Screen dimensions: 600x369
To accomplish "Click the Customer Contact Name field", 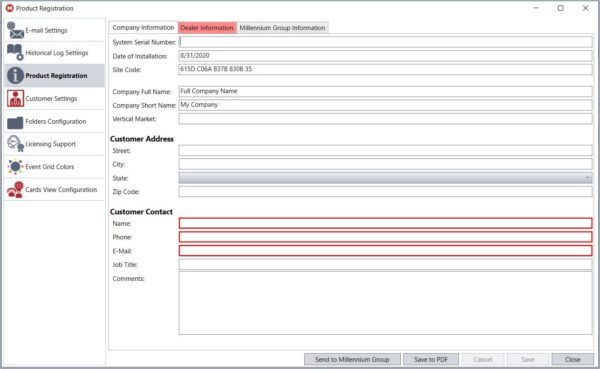I will [x=385, y=223].
